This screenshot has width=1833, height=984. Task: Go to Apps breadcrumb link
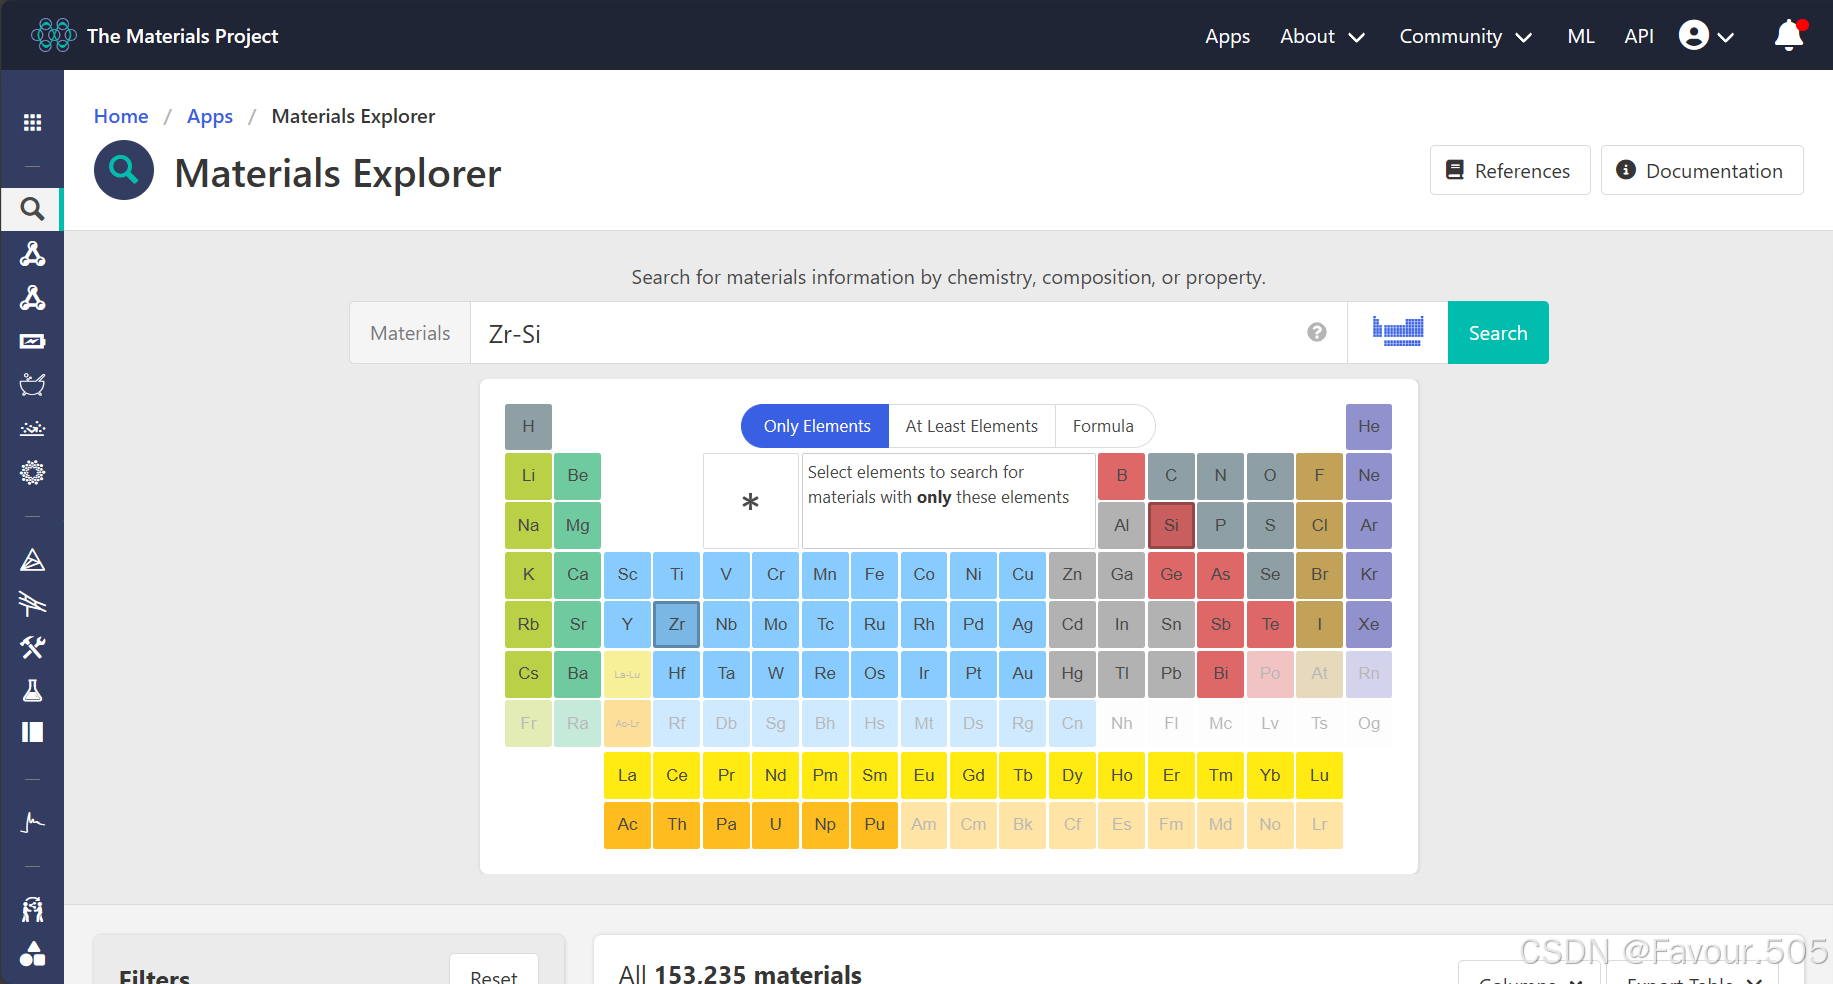coord(210,116)
